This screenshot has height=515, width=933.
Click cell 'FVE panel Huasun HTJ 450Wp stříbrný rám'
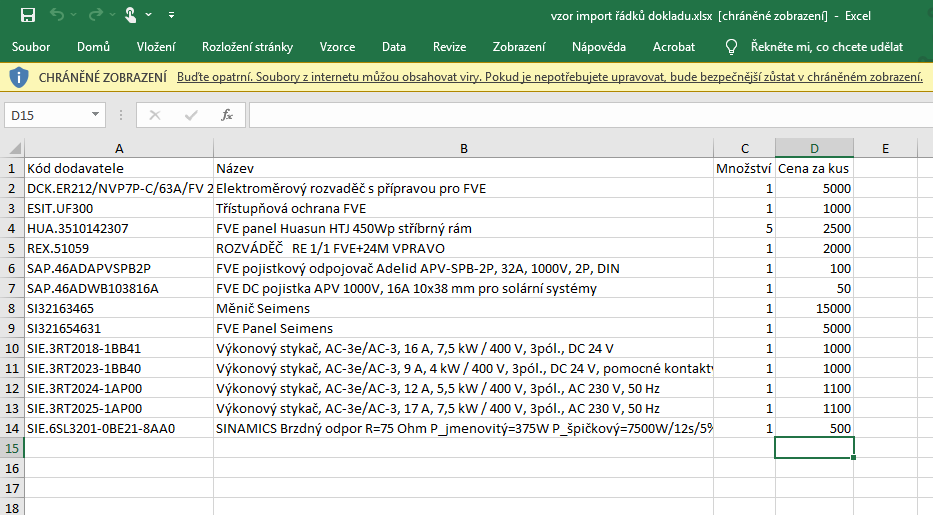464,228
